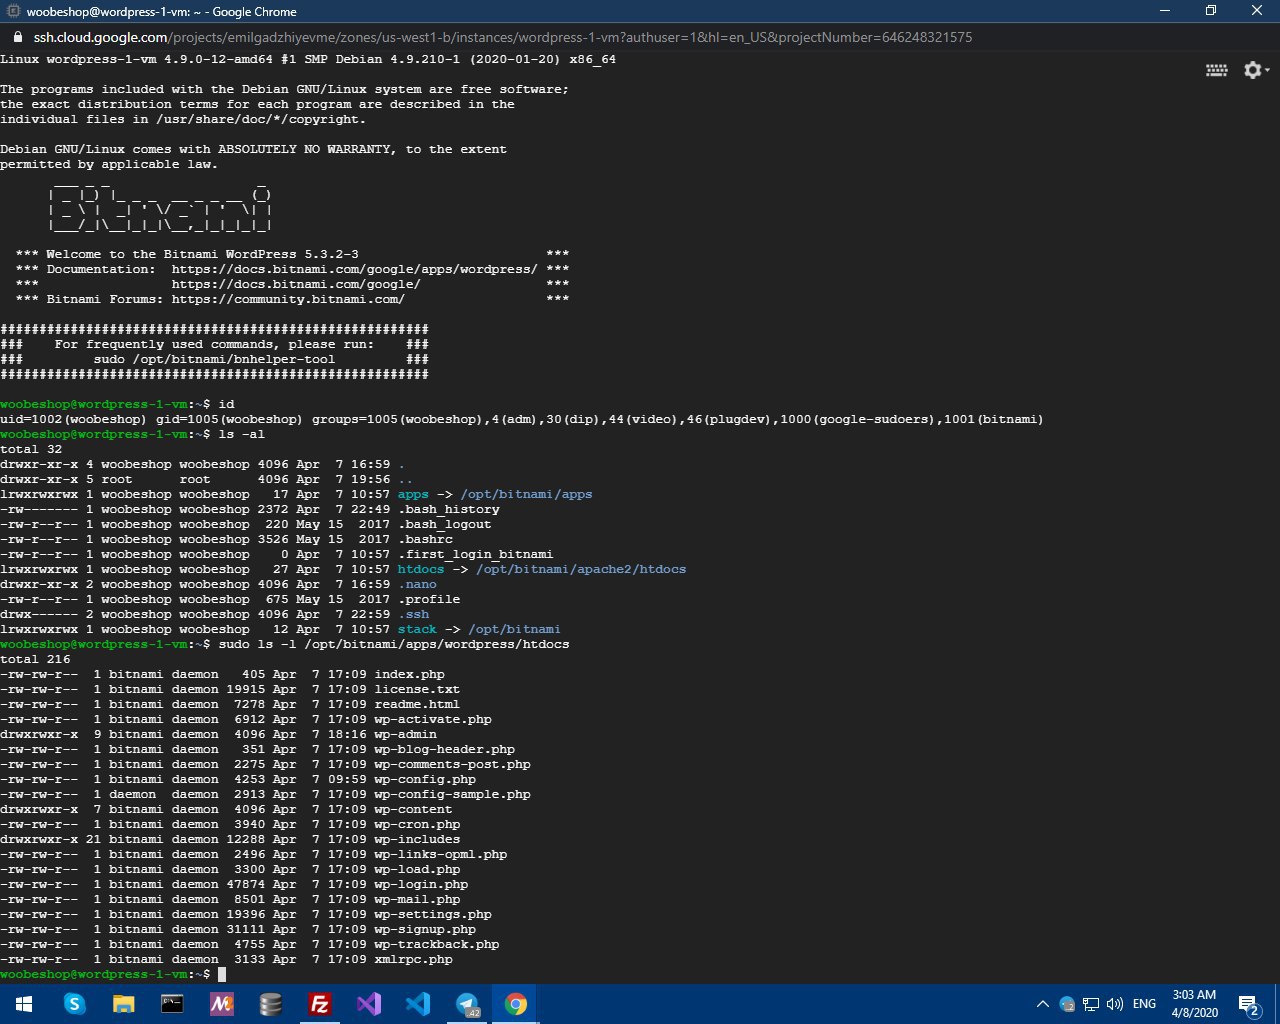Image resolution: width=1280 pixels, height=1024 pixels.
Task: Click the 'wp-mail.php' file name
Action: tap(417, 899)
